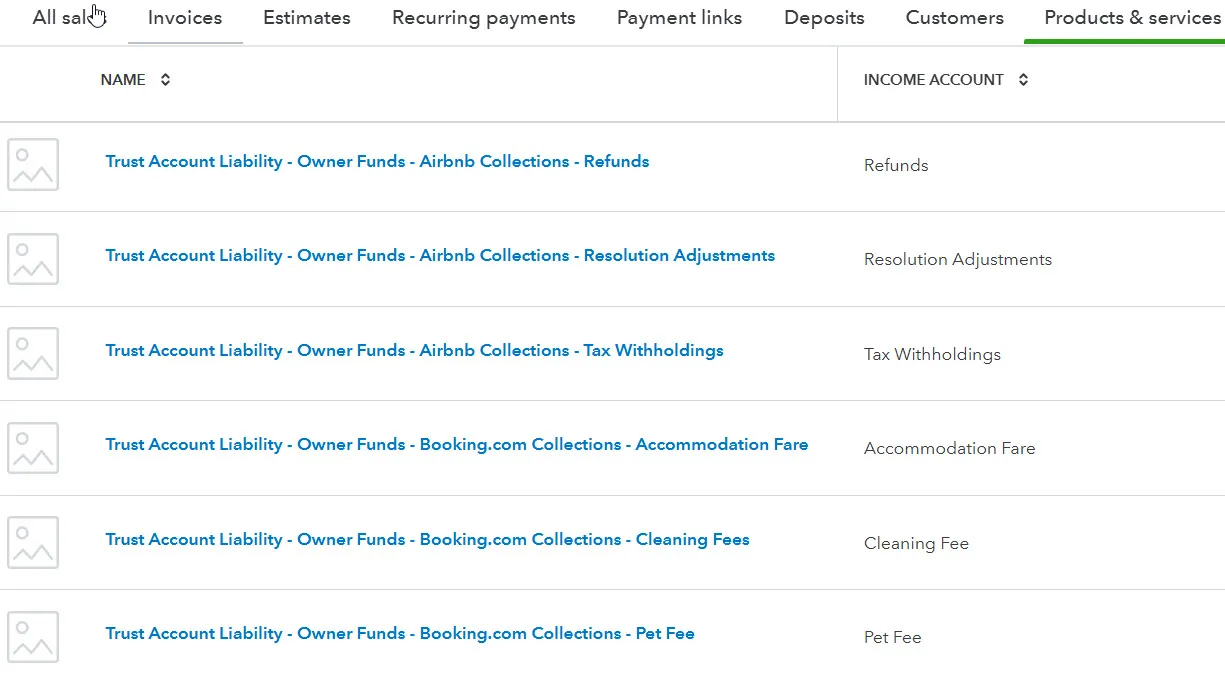Open Booking.com Collections - Accommodation Fare link

[457, 444]
